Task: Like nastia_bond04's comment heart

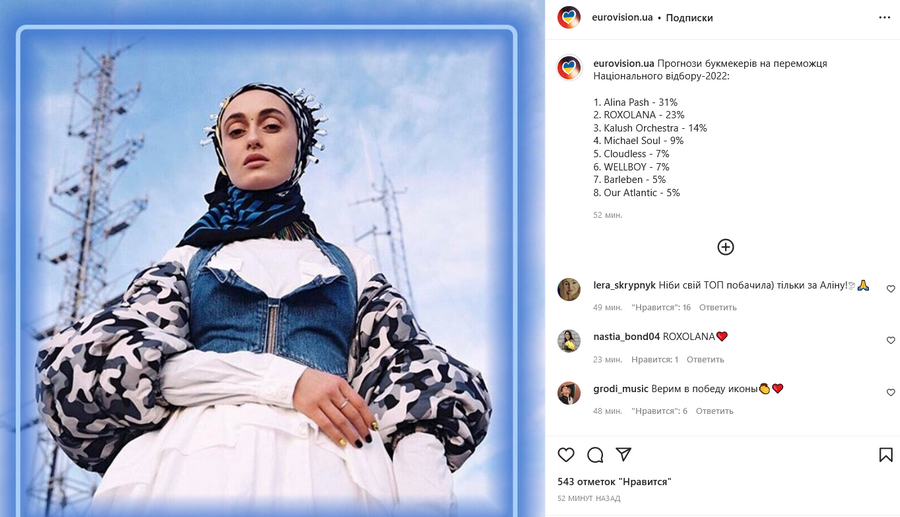Action: (x=891, y=340)
